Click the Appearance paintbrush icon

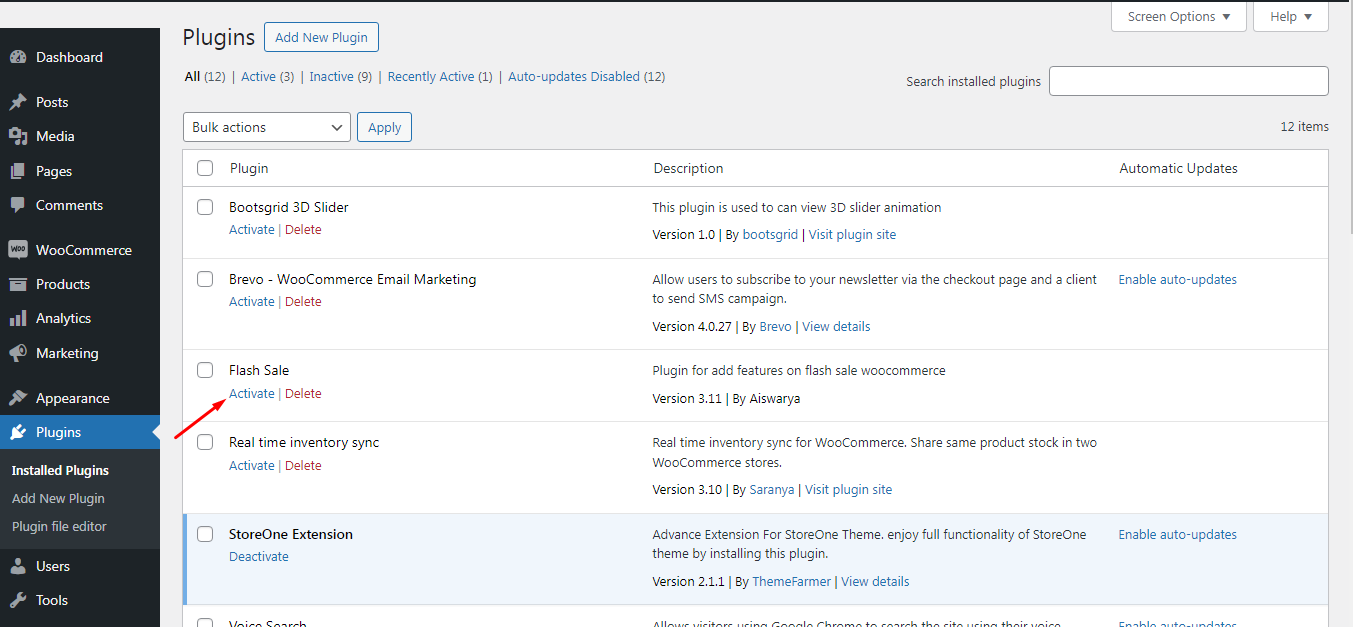tap(18, 398)
